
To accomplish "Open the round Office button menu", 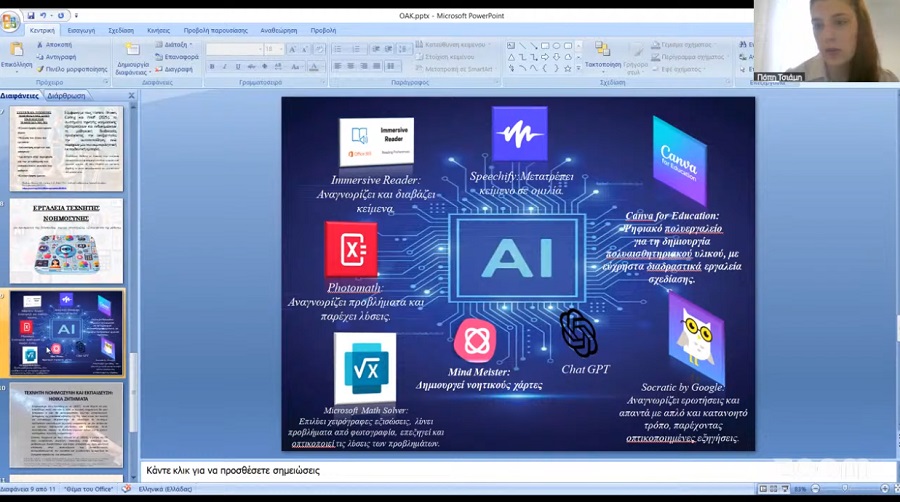I will [x=9, y=22].
